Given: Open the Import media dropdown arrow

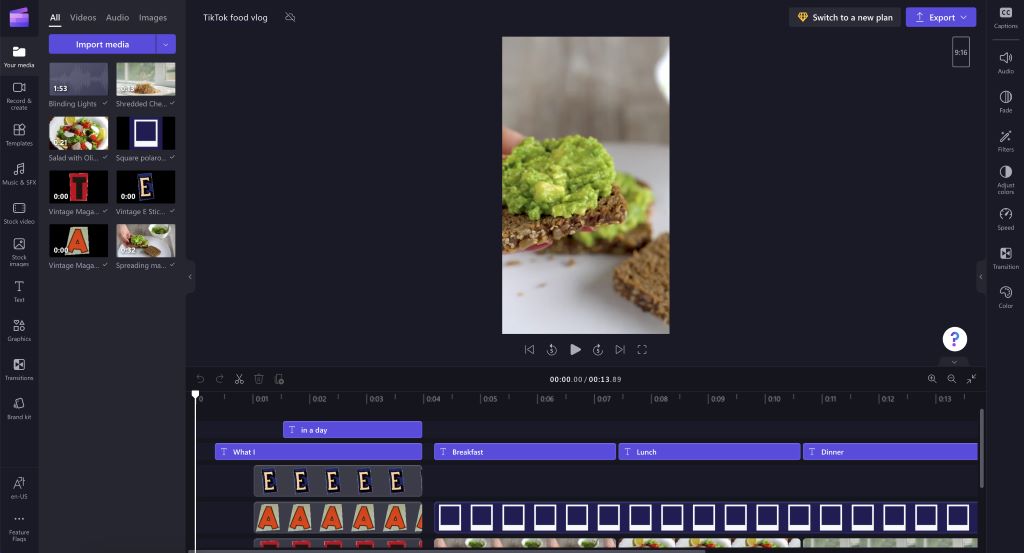Looking at the screenshot, I should (166, 44).
